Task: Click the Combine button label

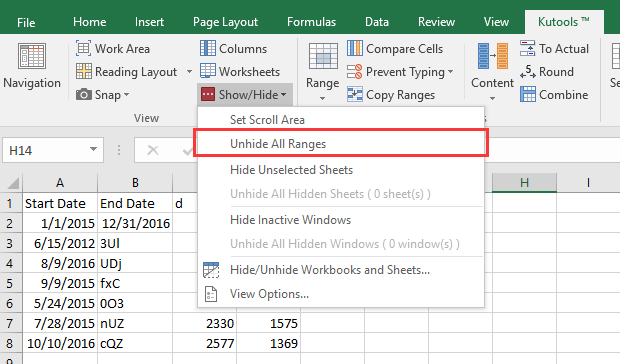Action: [563, 95]
